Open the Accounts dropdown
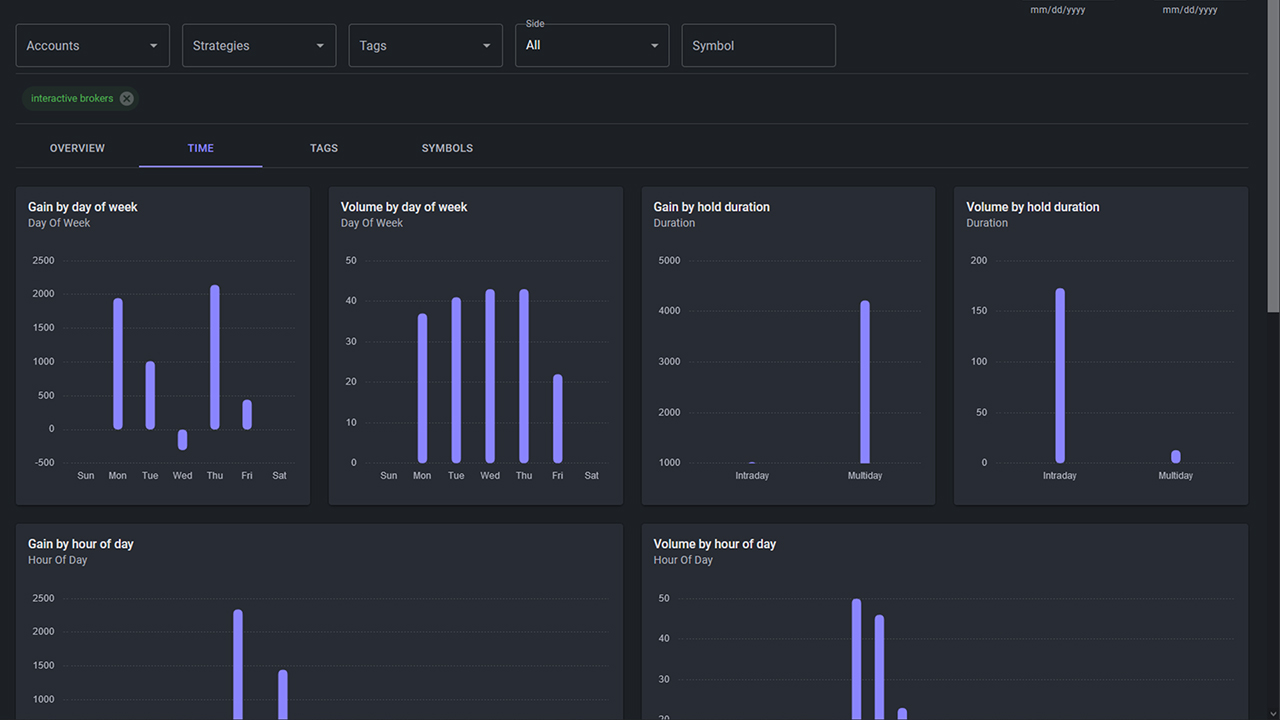The width and height of the screenshot is (1280, 720). pyautogui.click(x=92, y=46)
